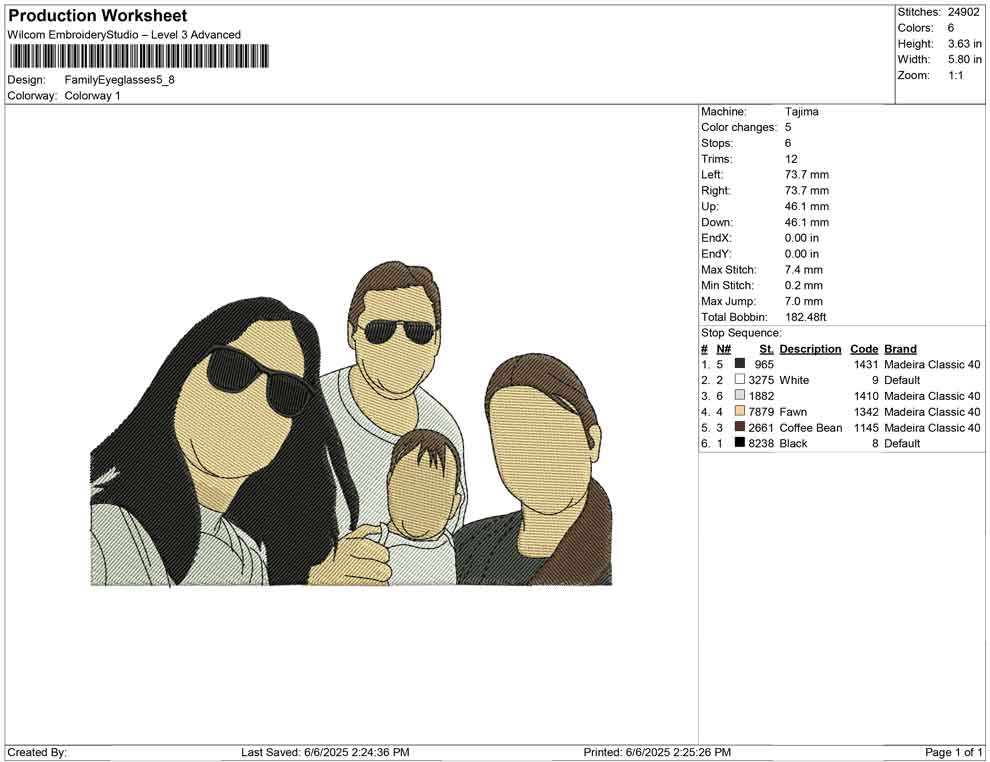Click the Total Bobbin value '182.48ft'
This screenshot has height=762, width=990.
pyautogui.click(x=806, y=317)
